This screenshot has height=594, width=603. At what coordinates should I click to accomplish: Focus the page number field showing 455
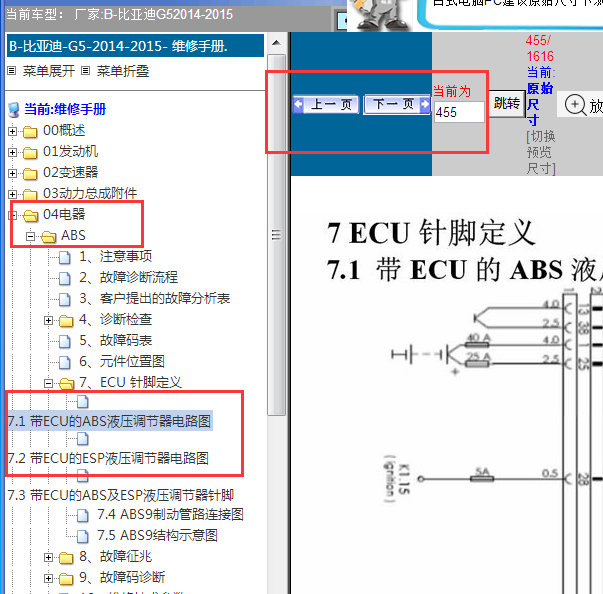[459, 112]
